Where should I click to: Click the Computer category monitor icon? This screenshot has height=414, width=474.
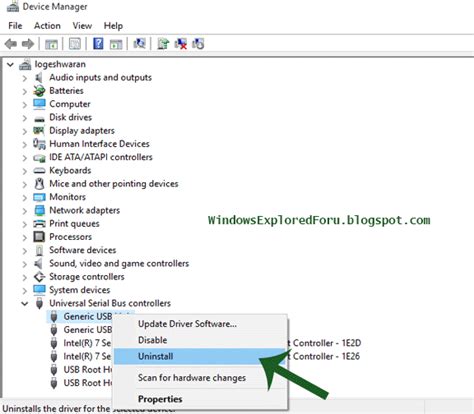click(39, 104)
